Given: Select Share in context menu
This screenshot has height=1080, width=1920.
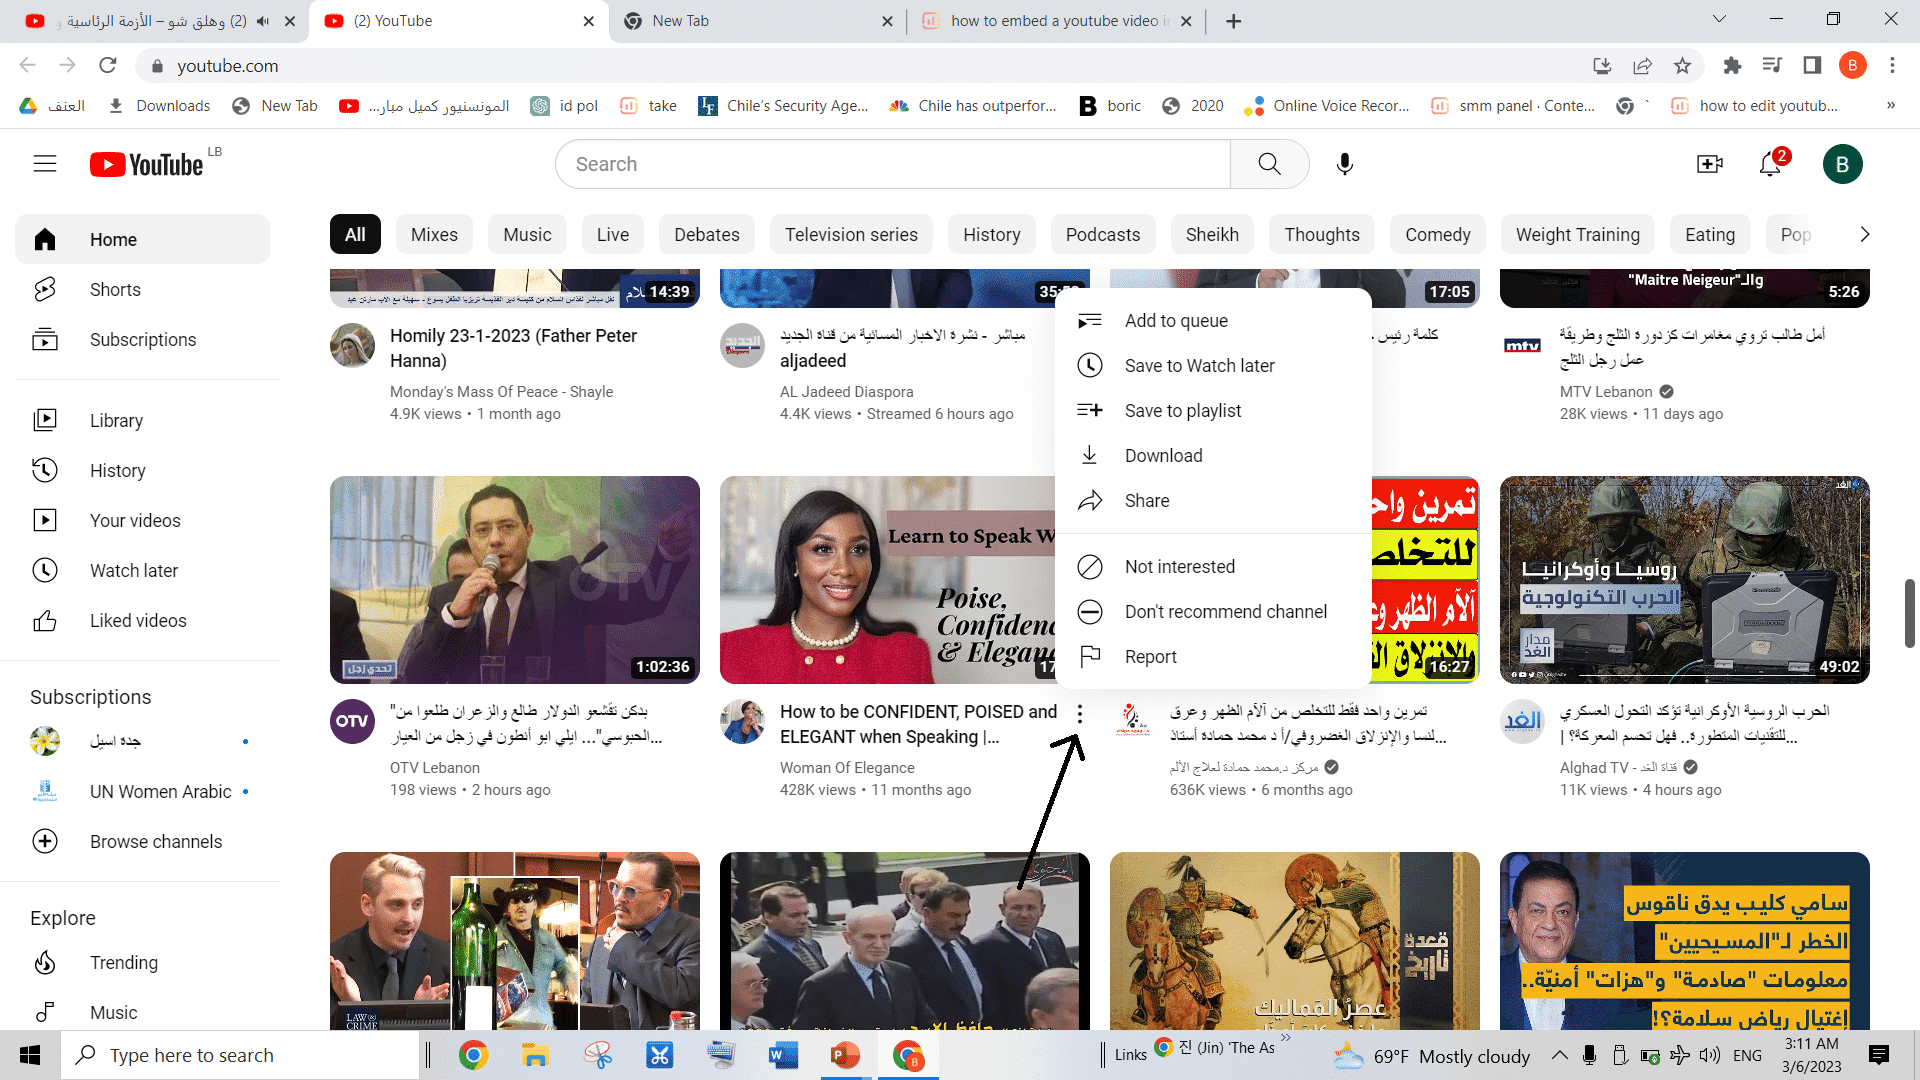Looking at the screenshot, I should 1213,501.
